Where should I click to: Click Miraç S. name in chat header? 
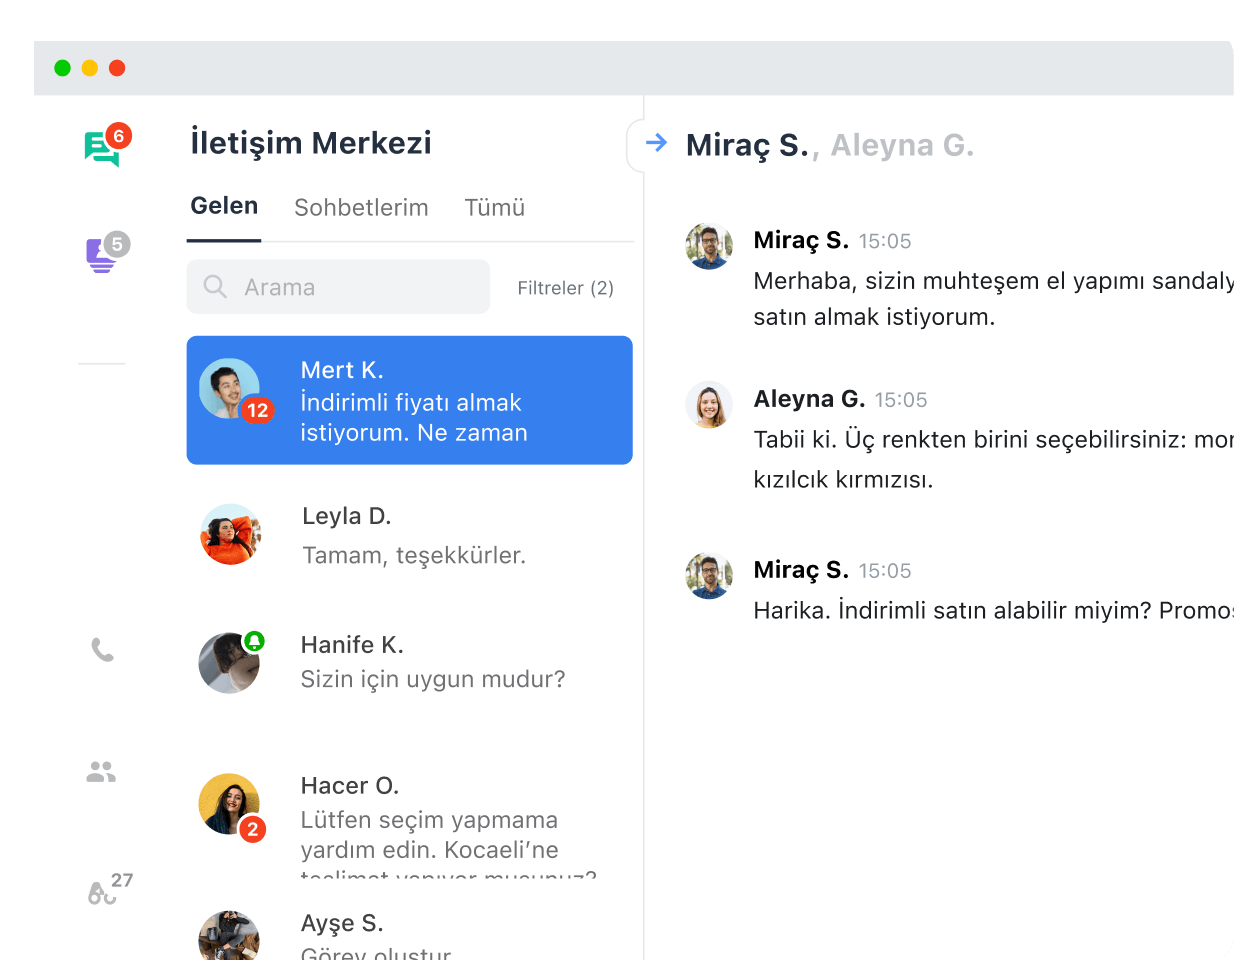746,145
